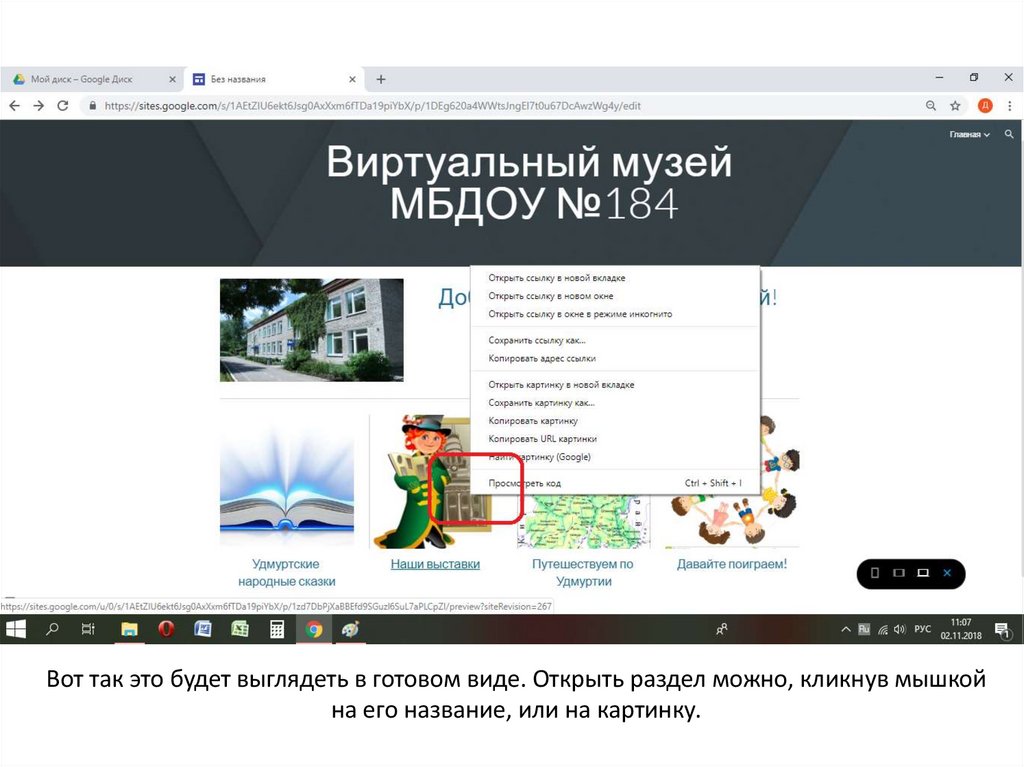This screenshot has width=1024, height=767.
Task: Click 'Виртуальный музей МБДОУ №184' heading
Action: tap(530, 182)
